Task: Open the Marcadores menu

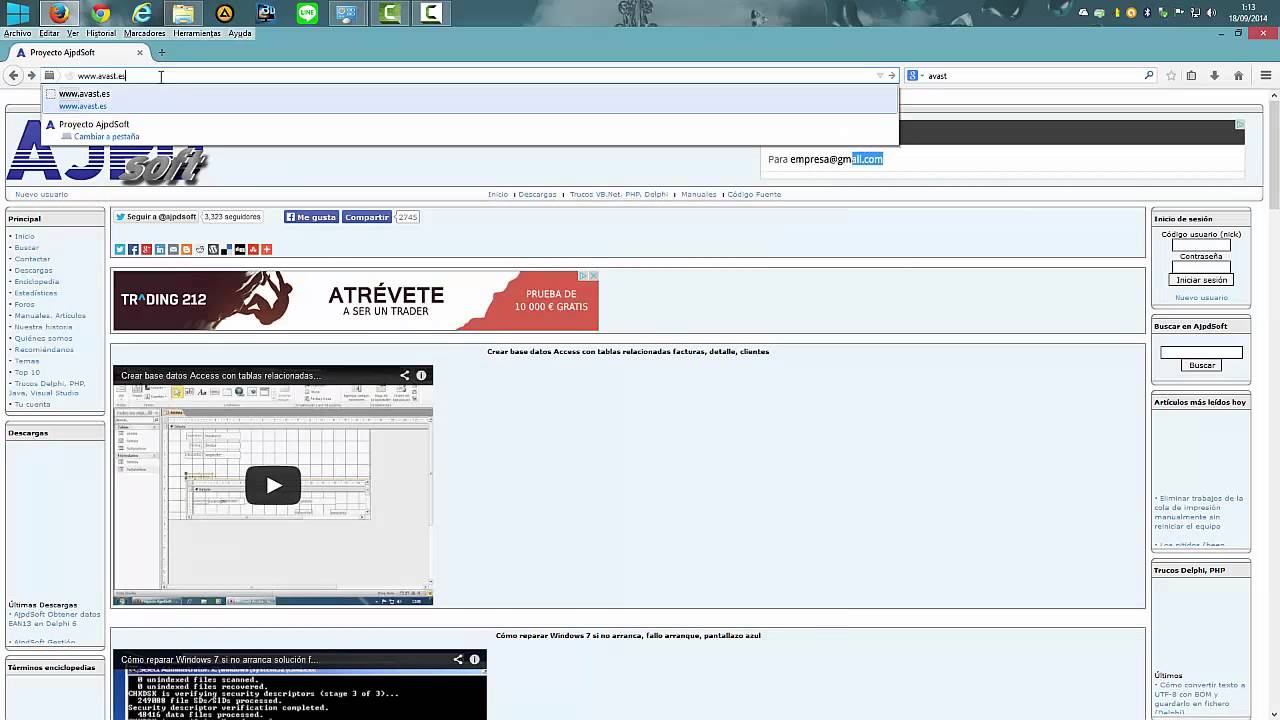Action: 144,33
